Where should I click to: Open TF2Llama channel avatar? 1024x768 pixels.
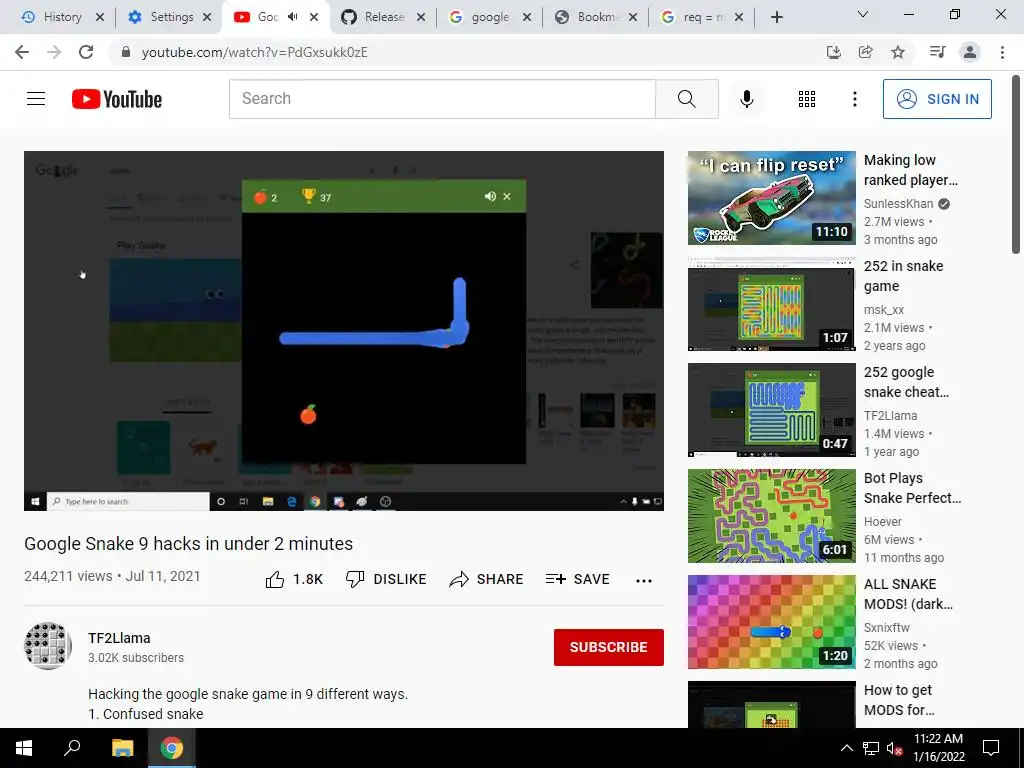[48, 646]
